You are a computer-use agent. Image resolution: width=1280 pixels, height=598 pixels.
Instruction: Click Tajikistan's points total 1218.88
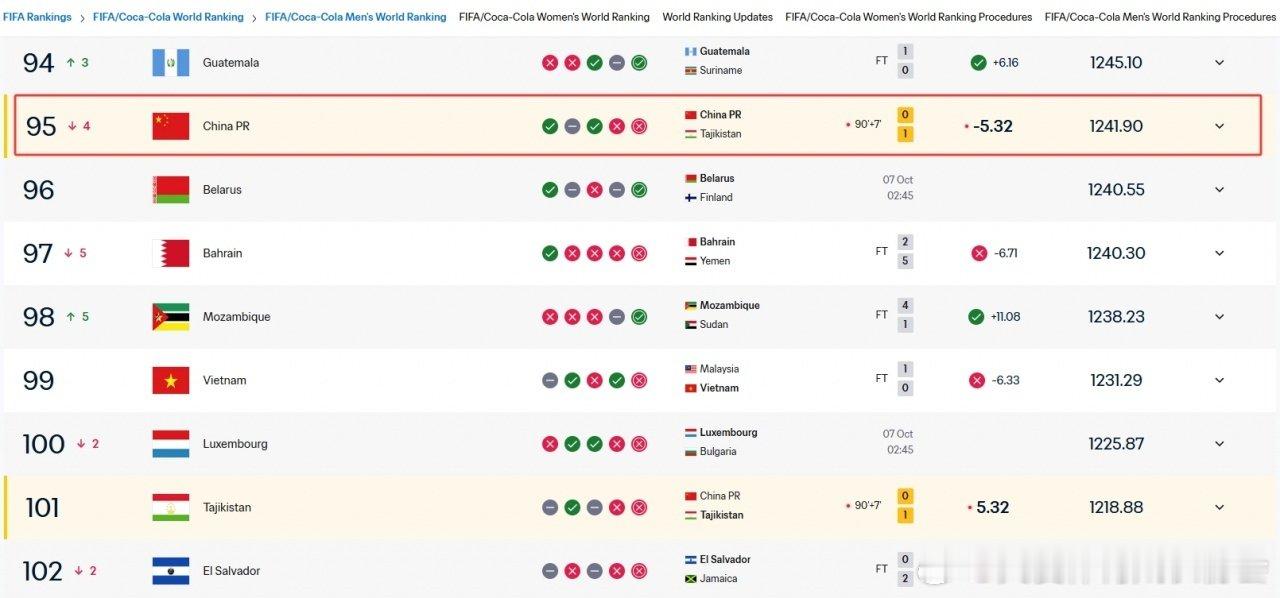pos(1116,507)
